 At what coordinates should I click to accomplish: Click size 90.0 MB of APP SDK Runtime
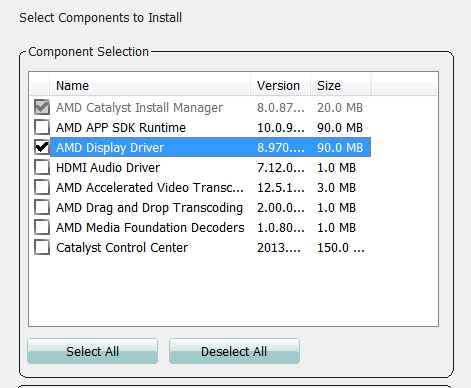coord(340,128)
